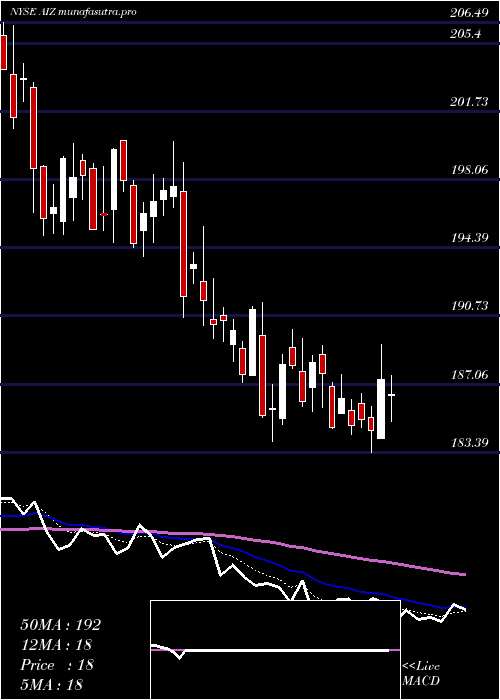The height and width of the screenshot is (700, 500).
Task: Click the 201.73 price level label
Action: [x=469, y=102]
